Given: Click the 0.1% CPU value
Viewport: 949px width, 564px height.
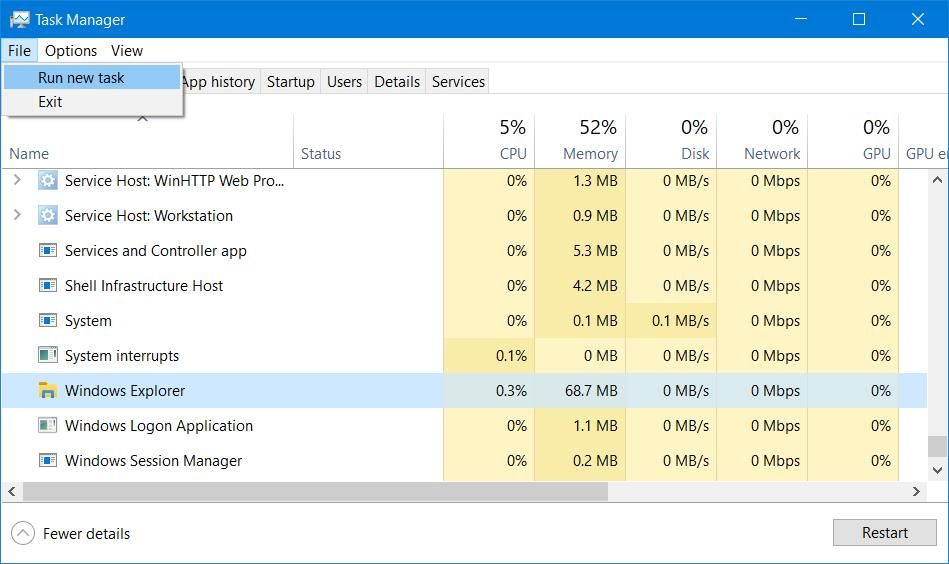Looking at the screenshot, I should (x=511, y=356).
